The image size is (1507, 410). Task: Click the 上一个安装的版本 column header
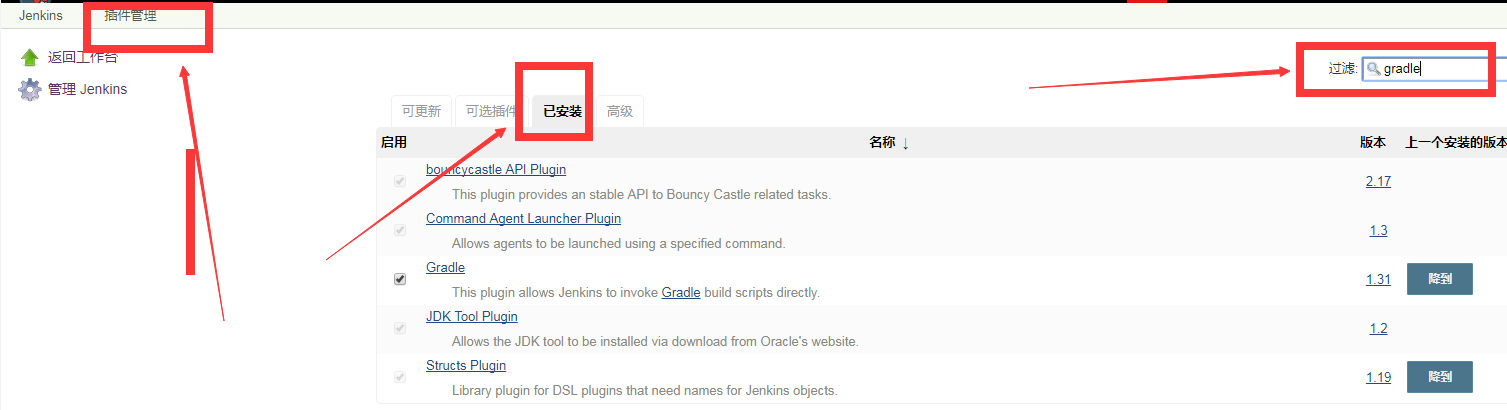pos(1455,143)
